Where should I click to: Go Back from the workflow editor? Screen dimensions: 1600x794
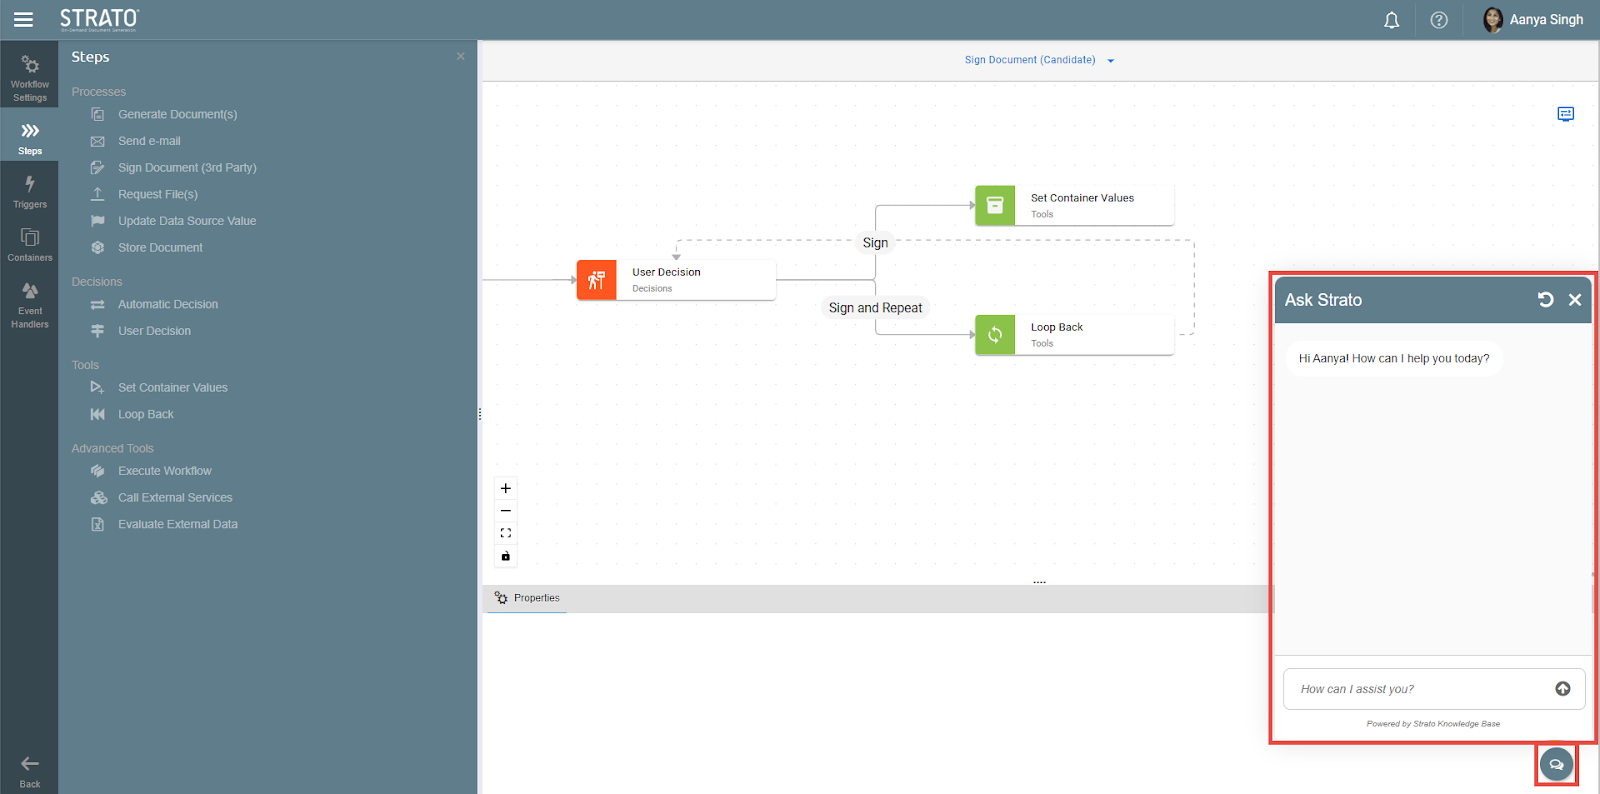click(30, 771)
